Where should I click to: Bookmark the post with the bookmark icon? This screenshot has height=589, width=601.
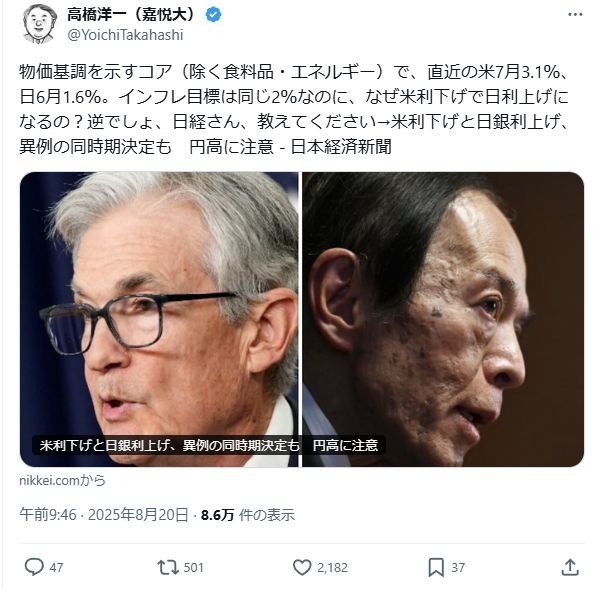click(x=436, y=567)
